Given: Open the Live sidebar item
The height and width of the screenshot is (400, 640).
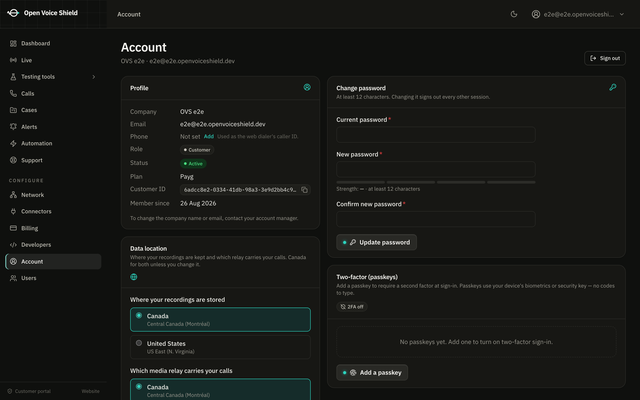Looking at the screenshot, I should click(x=53, y=60).
